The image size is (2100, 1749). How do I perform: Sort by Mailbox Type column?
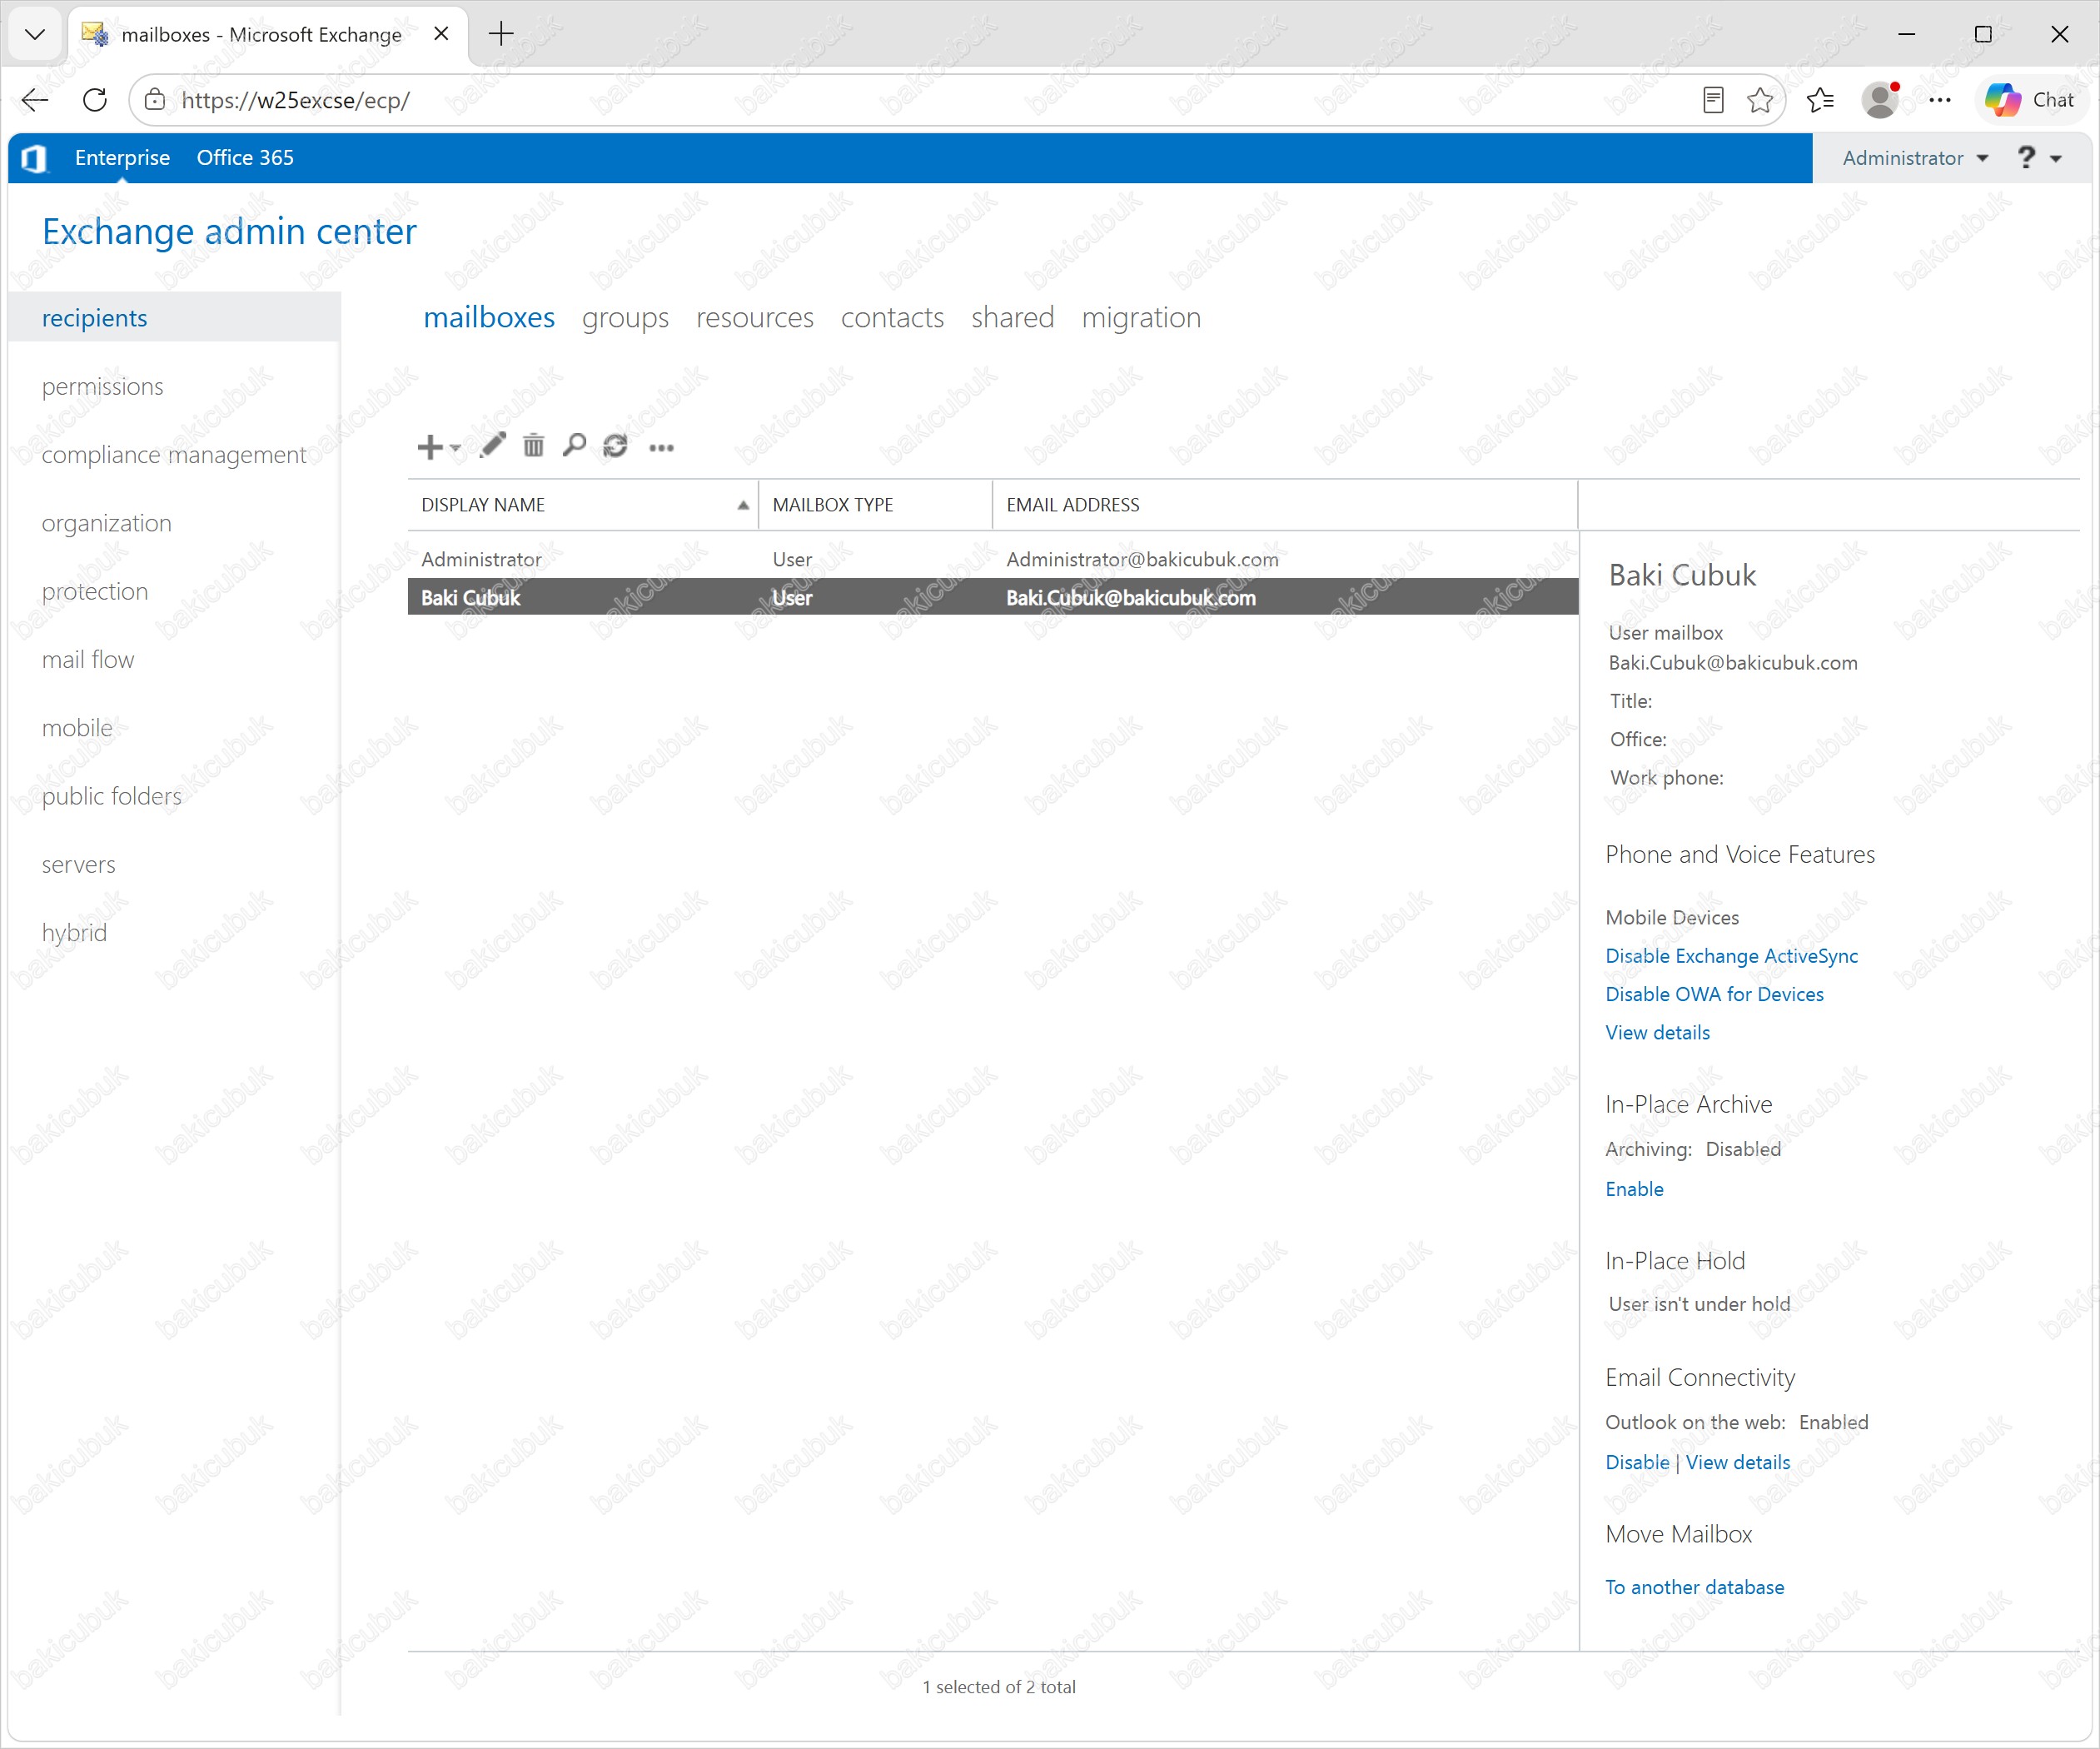(x=875, y=505)
